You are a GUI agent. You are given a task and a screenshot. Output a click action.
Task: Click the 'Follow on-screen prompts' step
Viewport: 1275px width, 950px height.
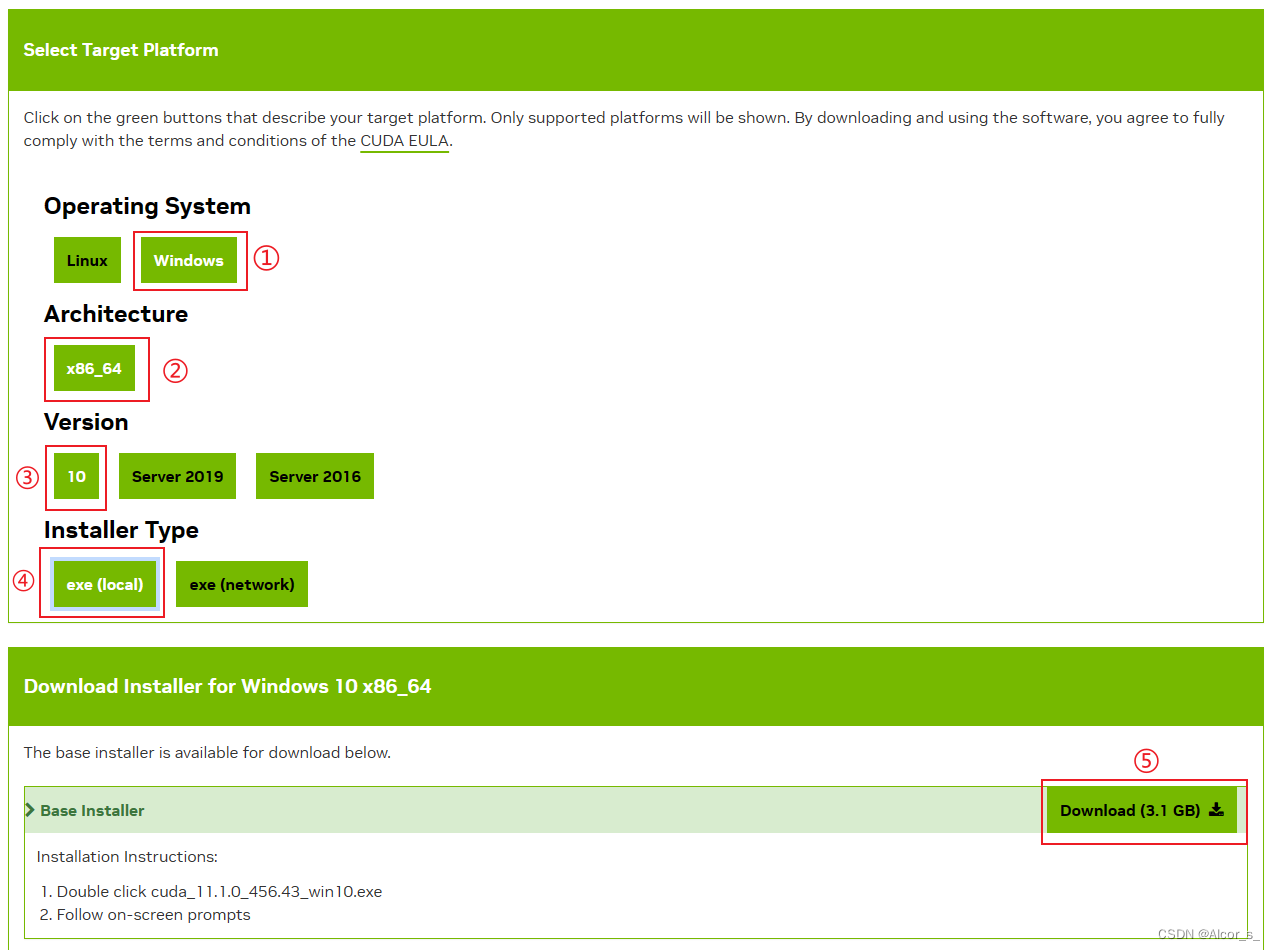[x=154, y=915]
